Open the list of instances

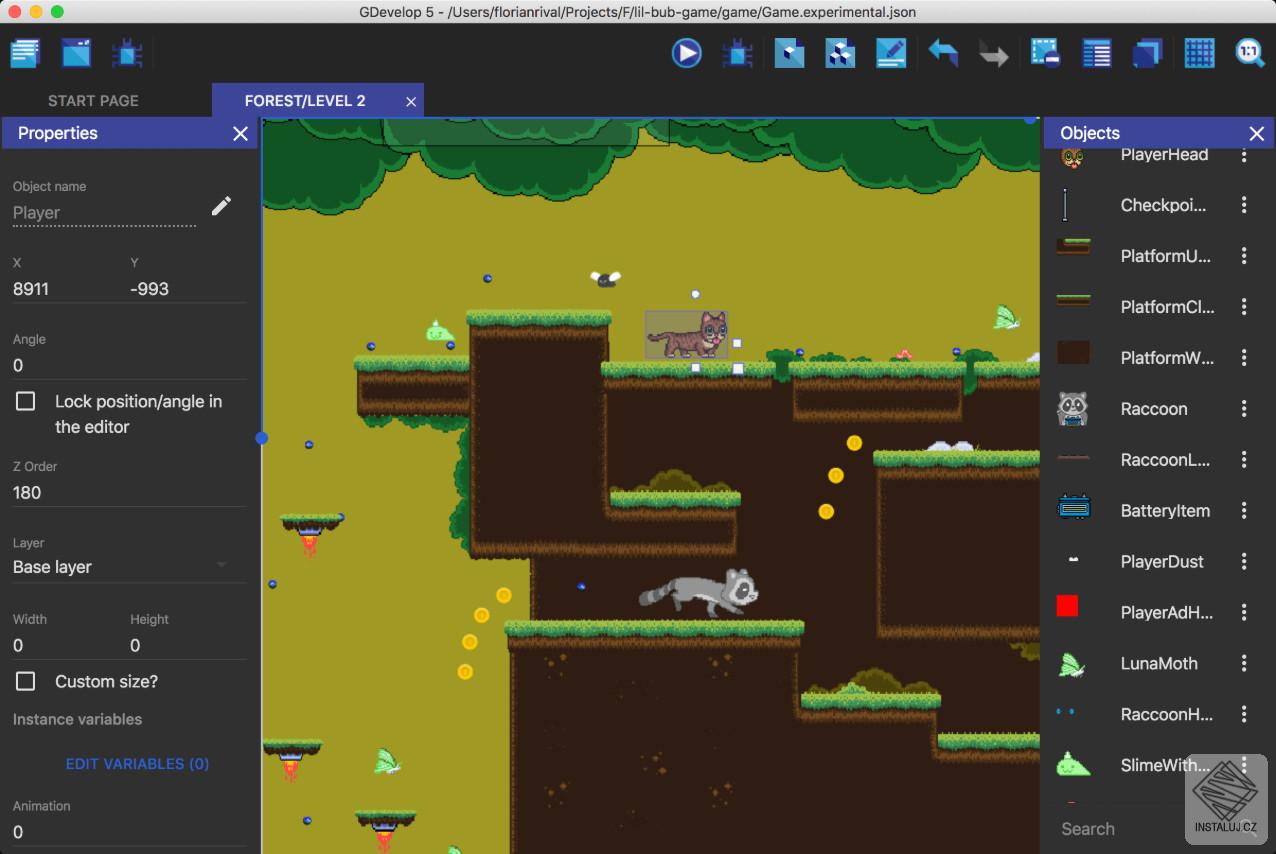1097,53
